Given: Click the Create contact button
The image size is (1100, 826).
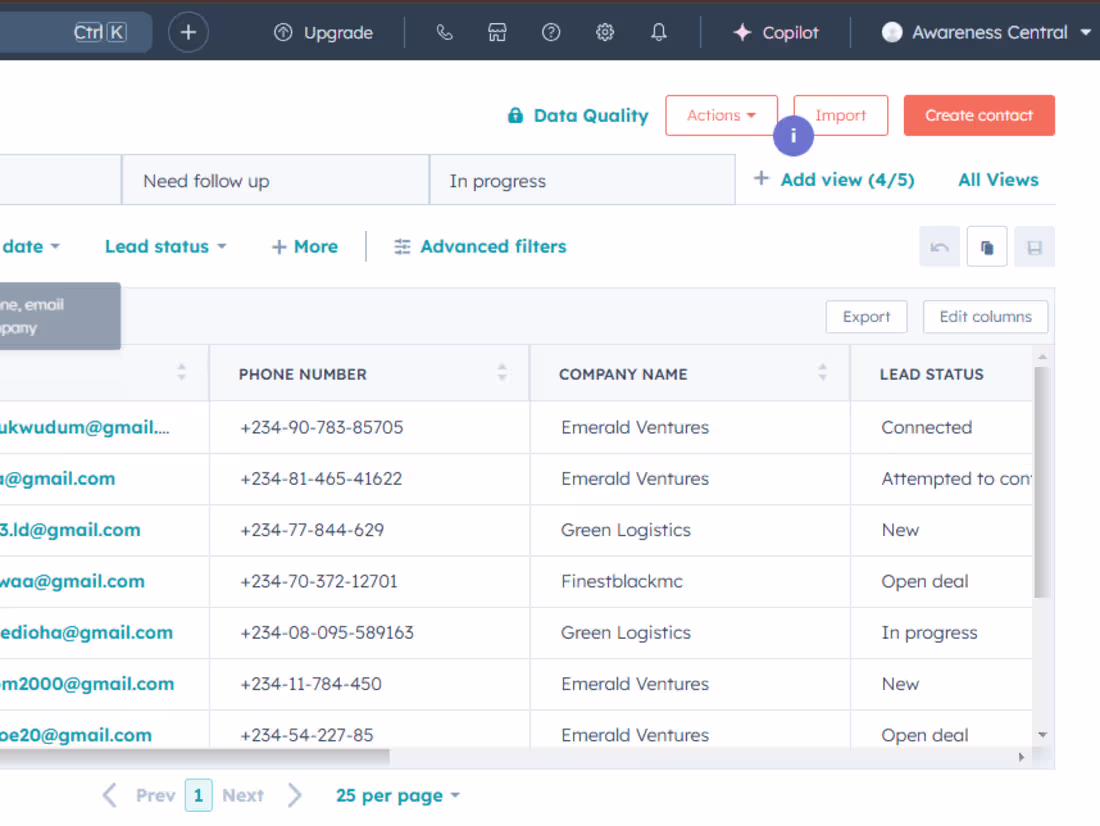Looking at the screenshot, I should tap(979, 115).
